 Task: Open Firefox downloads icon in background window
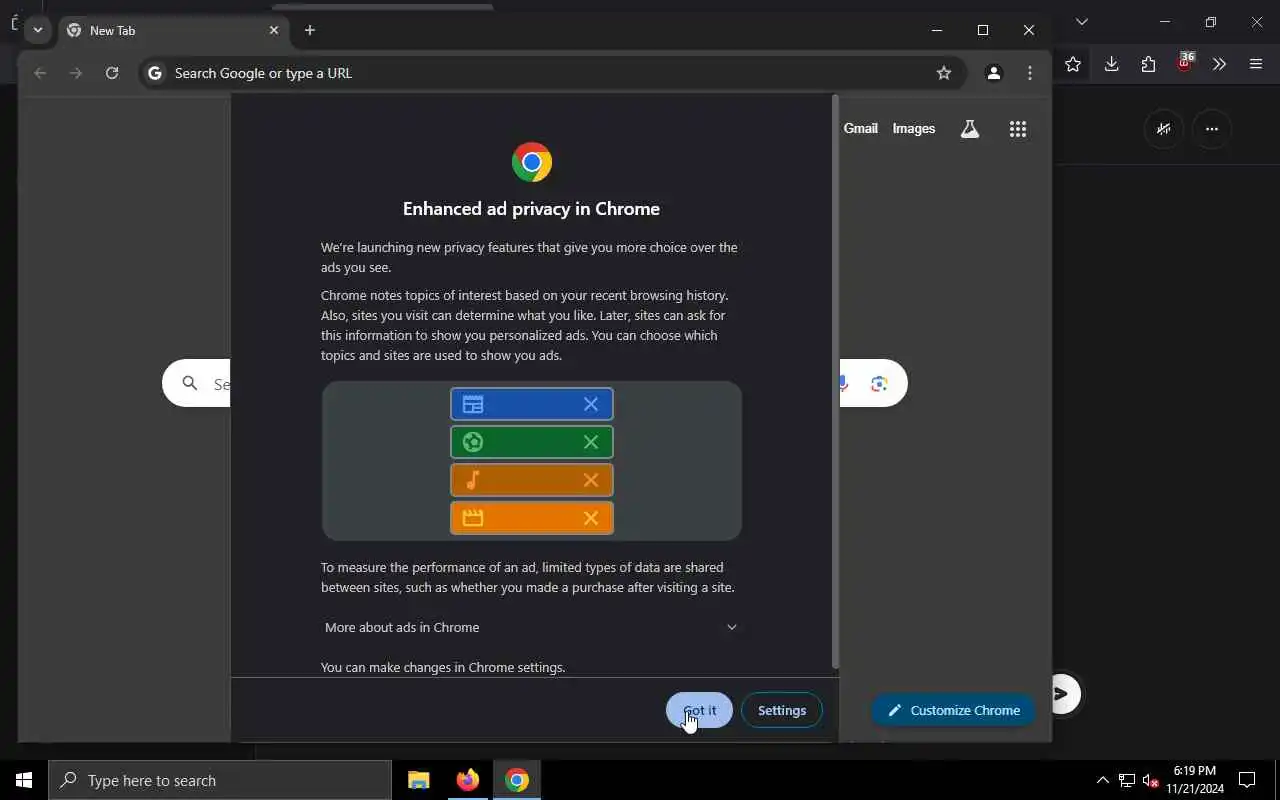pos(1111,64)
